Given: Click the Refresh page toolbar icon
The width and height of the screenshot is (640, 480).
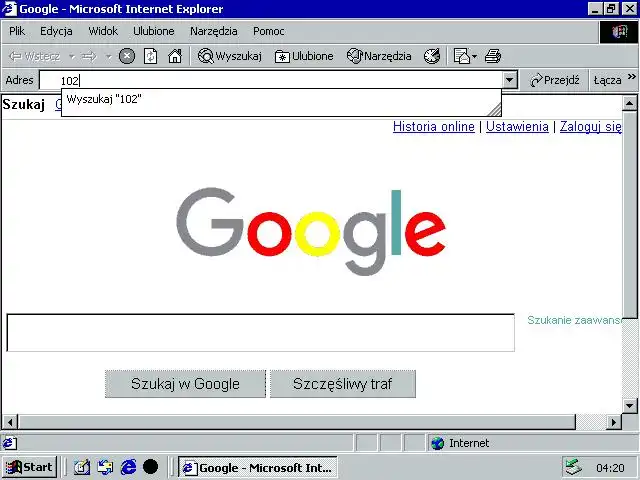Looking at the screenshot, I should pos(151,56).
